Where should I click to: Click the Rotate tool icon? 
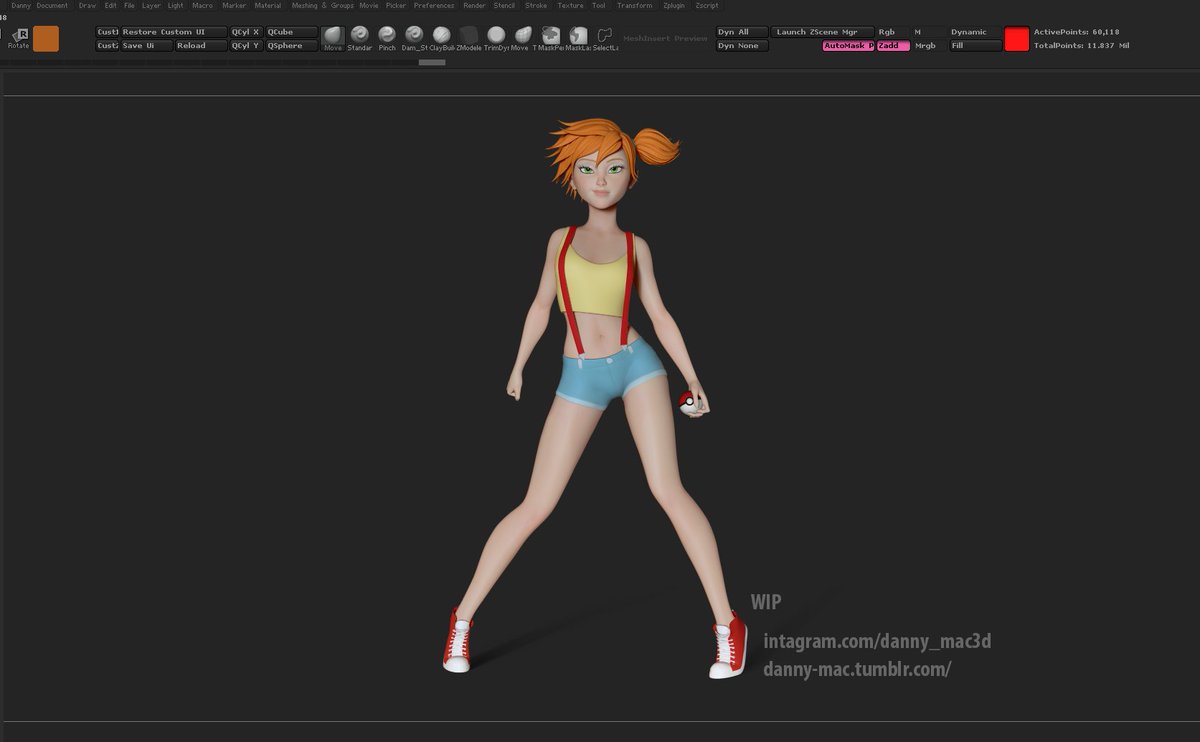coord(18,38)
